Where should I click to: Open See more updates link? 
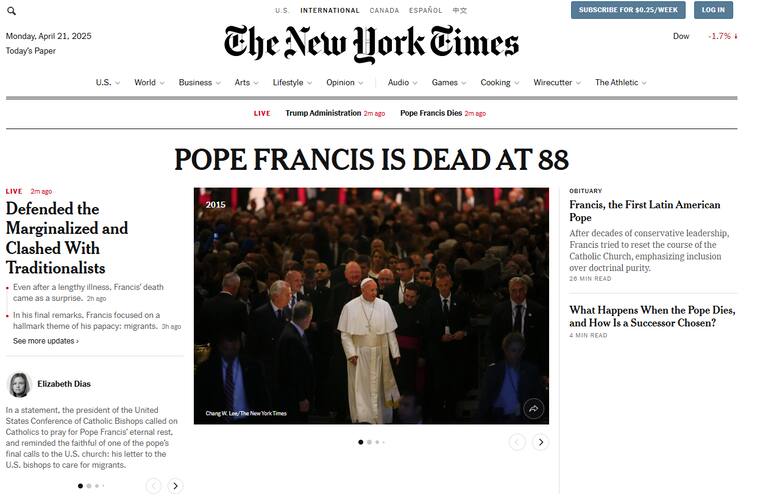coord(45,341)
